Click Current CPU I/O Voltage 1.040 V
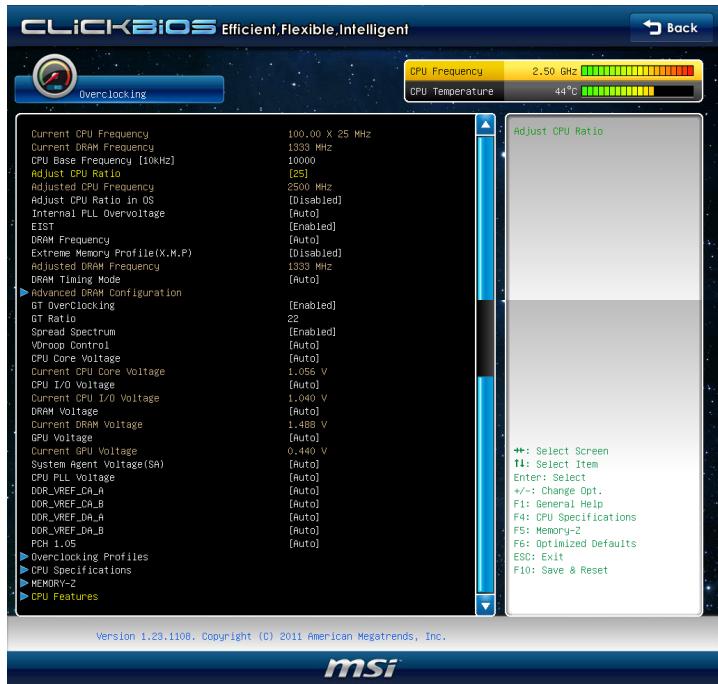 pos(307,398)
